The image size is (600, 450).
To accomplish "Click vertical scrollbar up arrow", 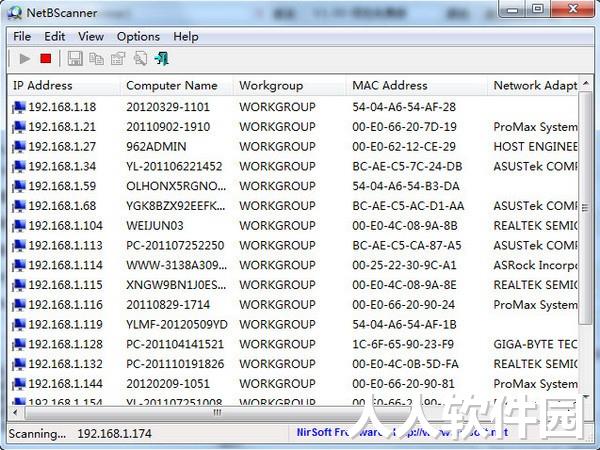I will tap(586, 84).
